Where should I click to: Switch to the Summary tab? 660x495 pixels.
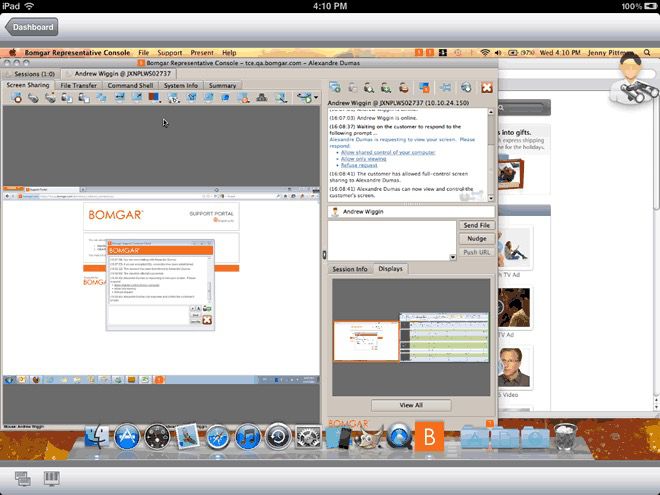pyautogui.click(x=222, y=85)
